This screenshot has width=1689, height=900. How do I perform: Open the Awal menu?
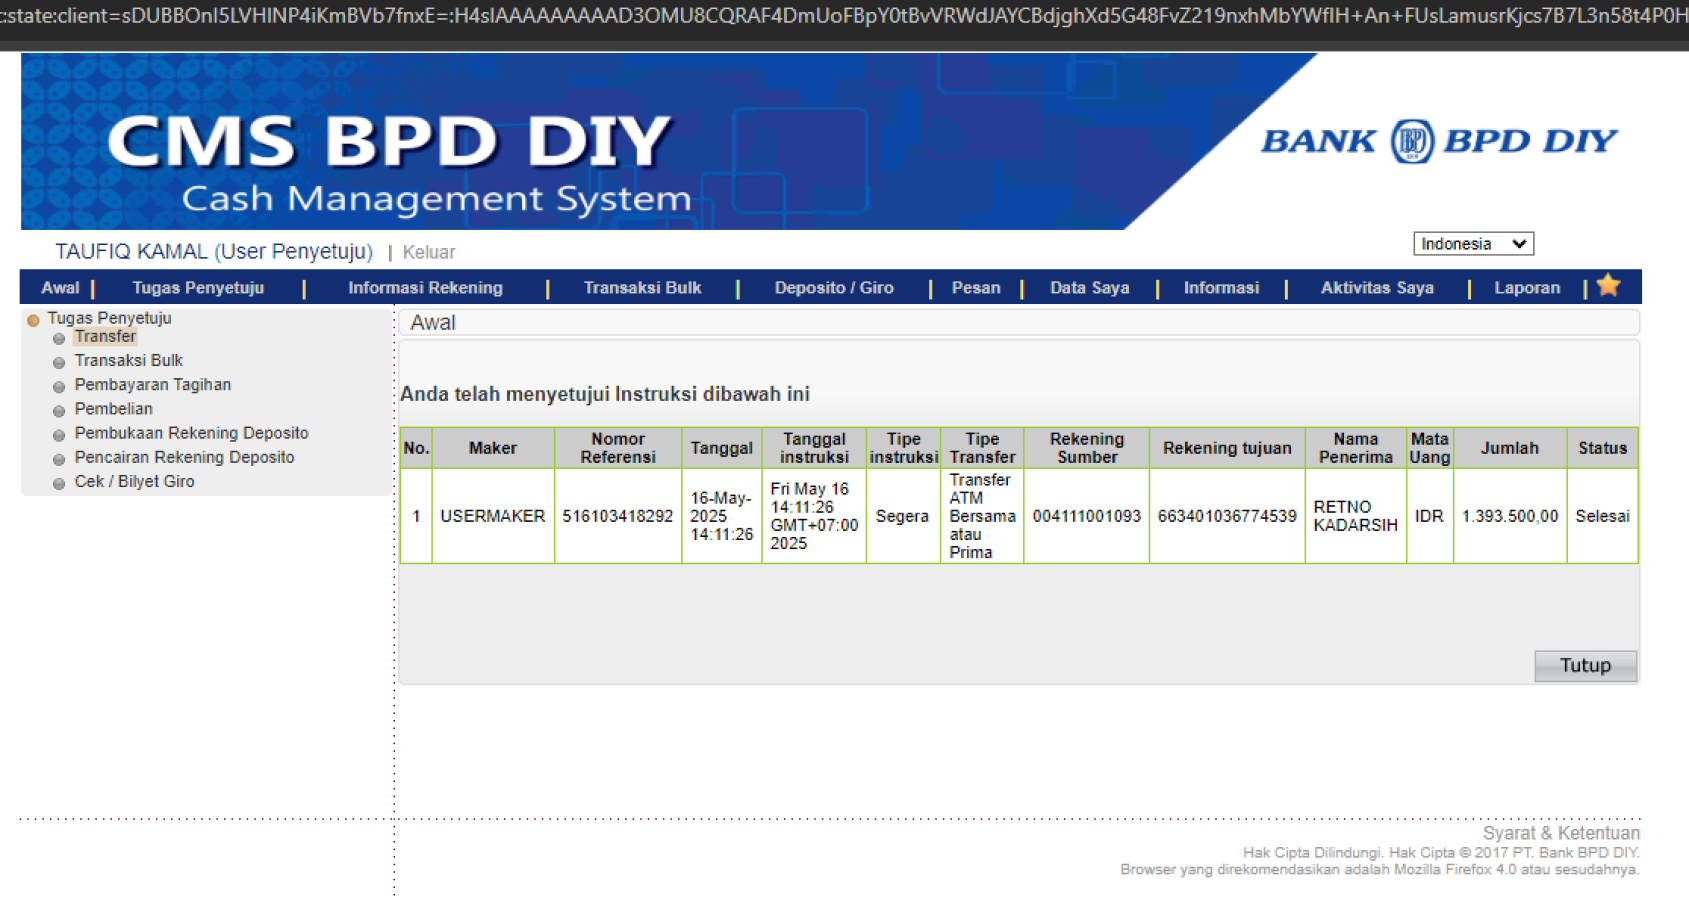[x=60, y=288]
